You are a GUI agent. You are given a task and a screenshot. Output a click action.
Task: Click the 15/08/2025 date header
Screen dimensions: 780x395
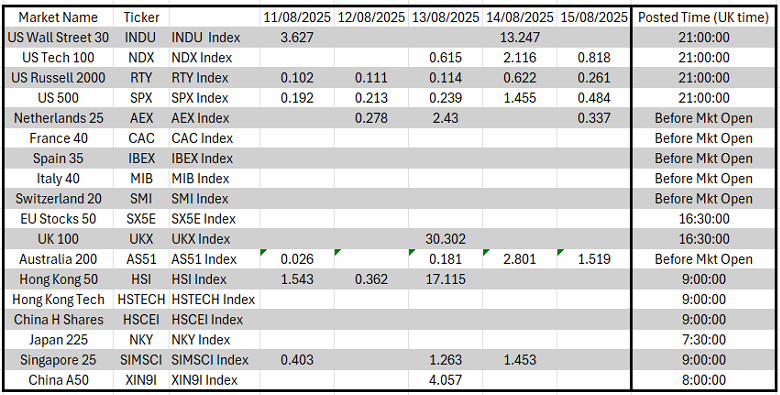(x=594, y=17)
